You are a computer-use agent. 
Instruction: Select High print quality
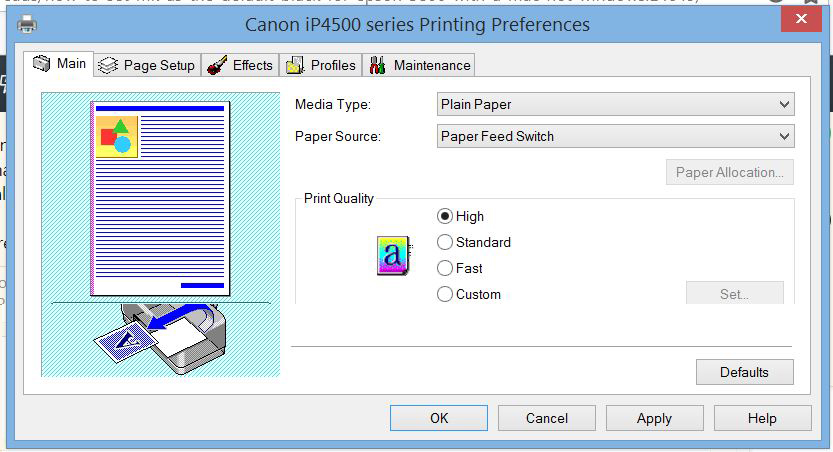[x=445, y=216]
